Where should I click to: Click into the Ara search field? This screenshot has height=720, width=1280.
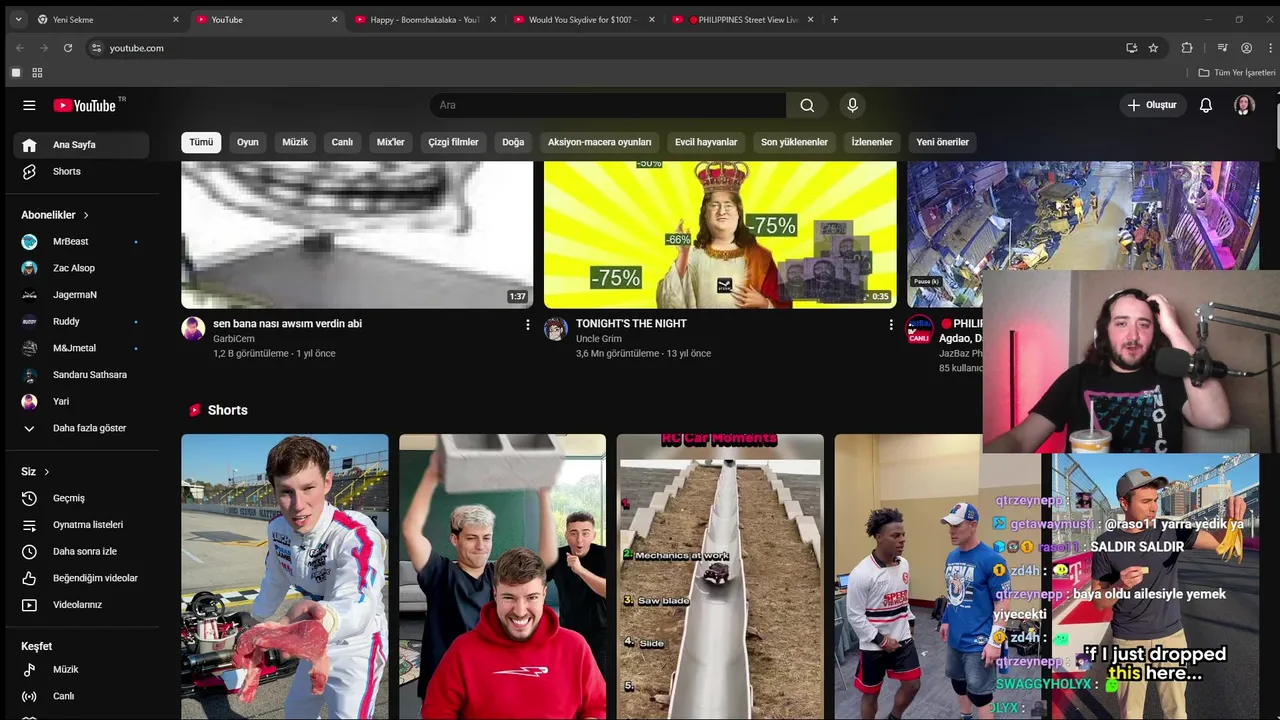tap(608, 105)
